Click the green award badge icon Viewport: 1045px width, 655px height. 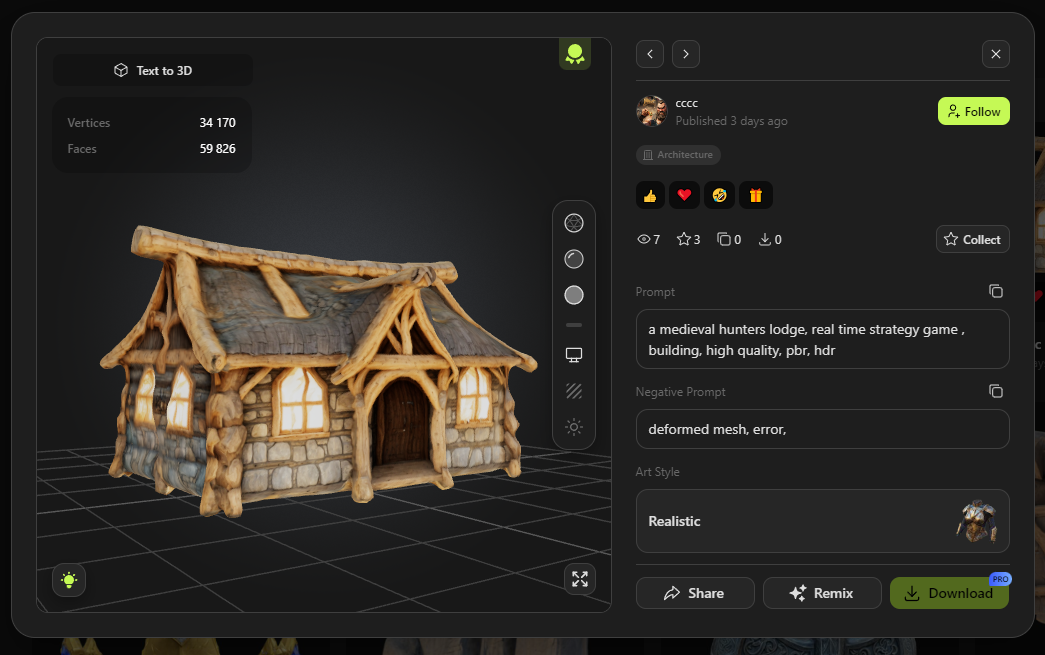(x=574, y=54)
